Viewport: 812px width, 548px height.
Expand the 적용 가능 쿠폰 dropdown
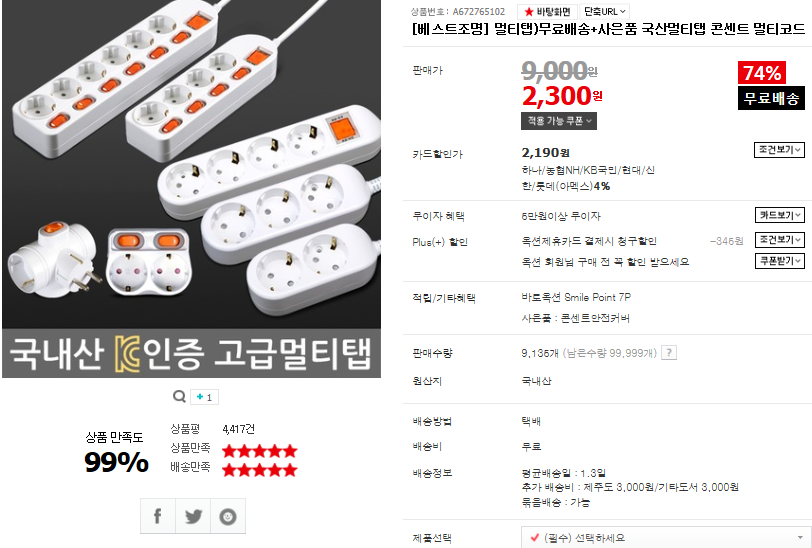(558, 121)
